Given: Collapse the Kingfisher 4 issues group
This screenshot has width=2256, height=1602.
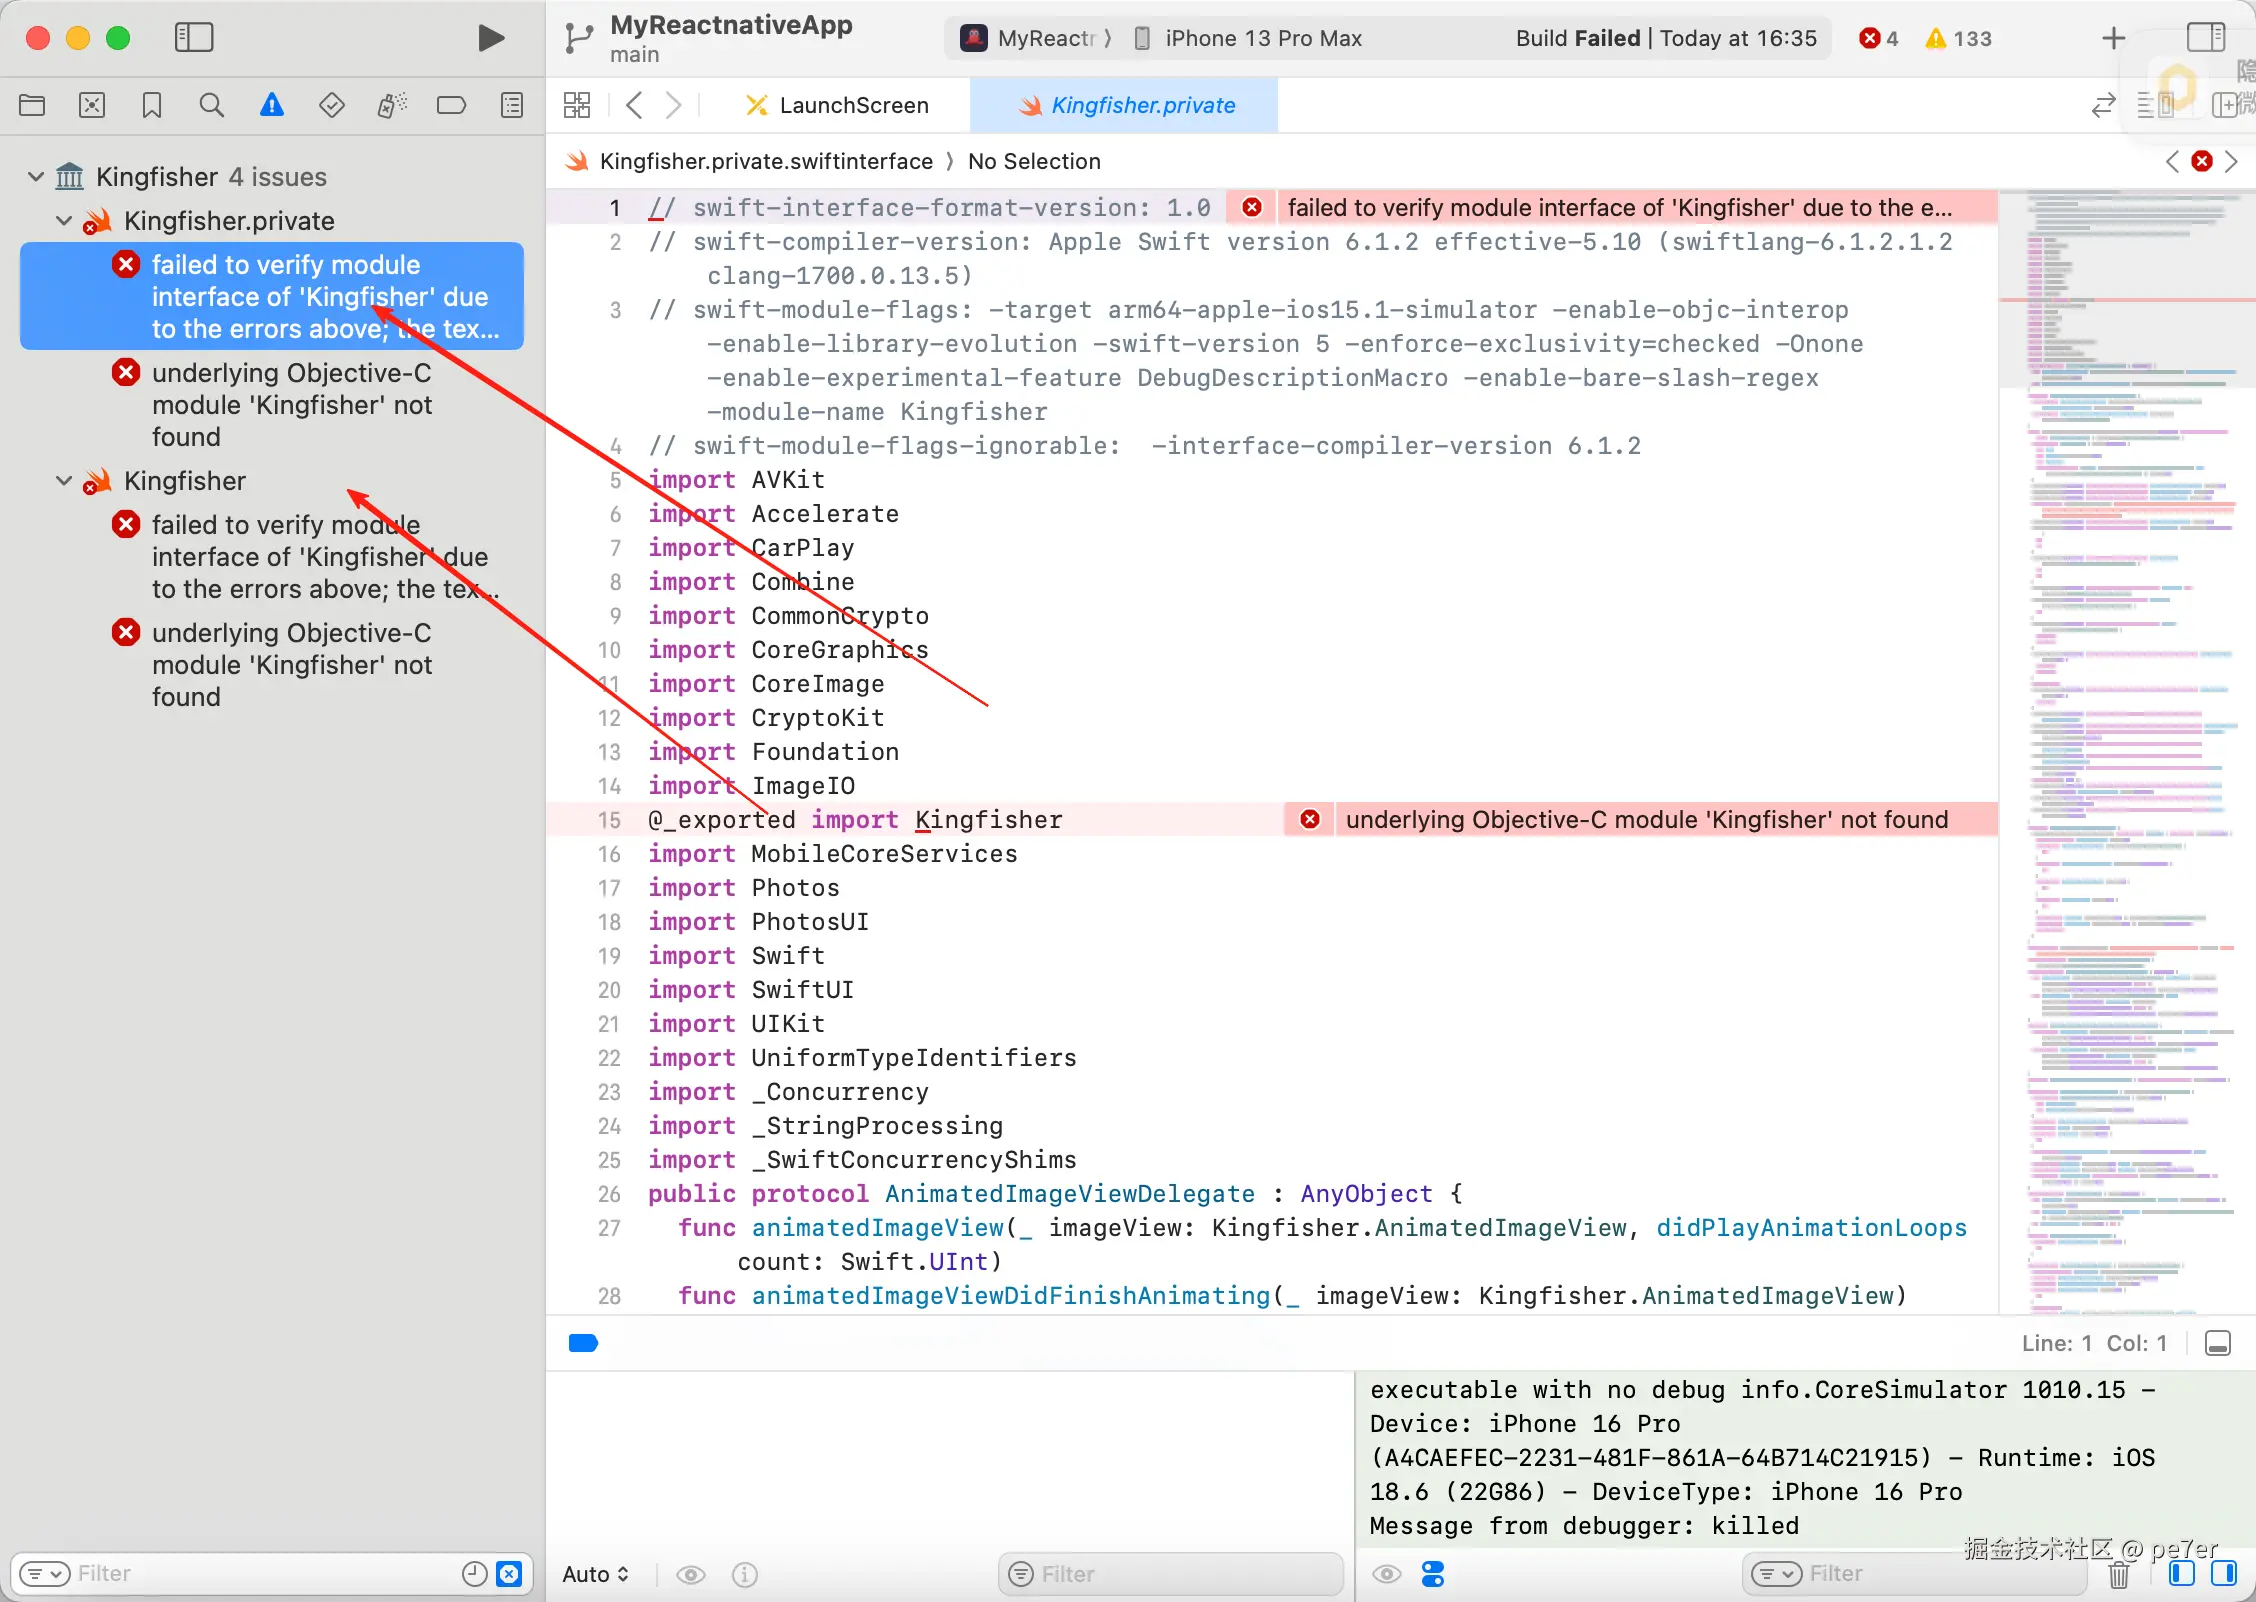Looking at the screenshot, I should tap(36, 177).
